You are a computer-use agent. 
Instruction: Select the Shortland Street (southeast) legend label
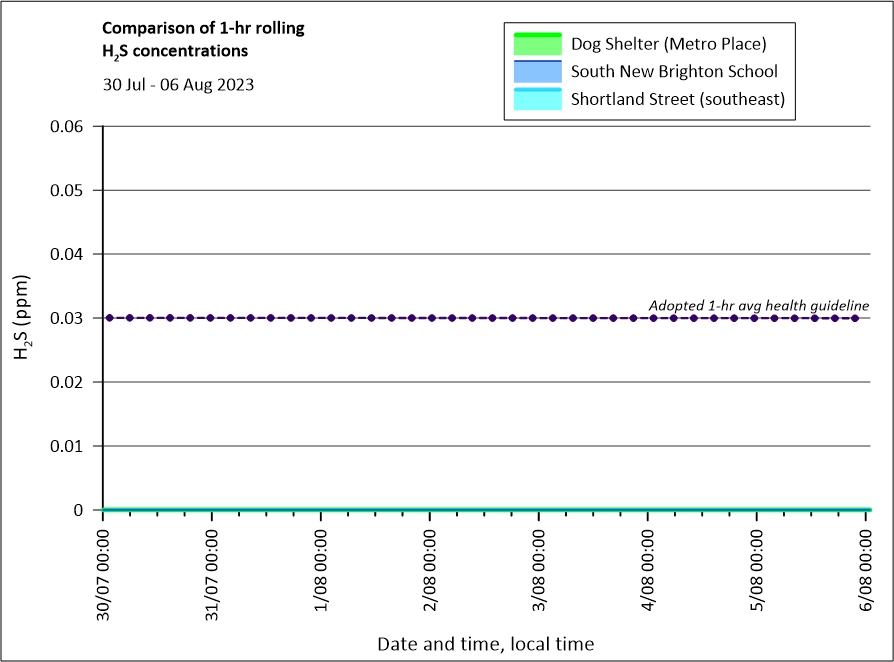(x=677, y=99)
